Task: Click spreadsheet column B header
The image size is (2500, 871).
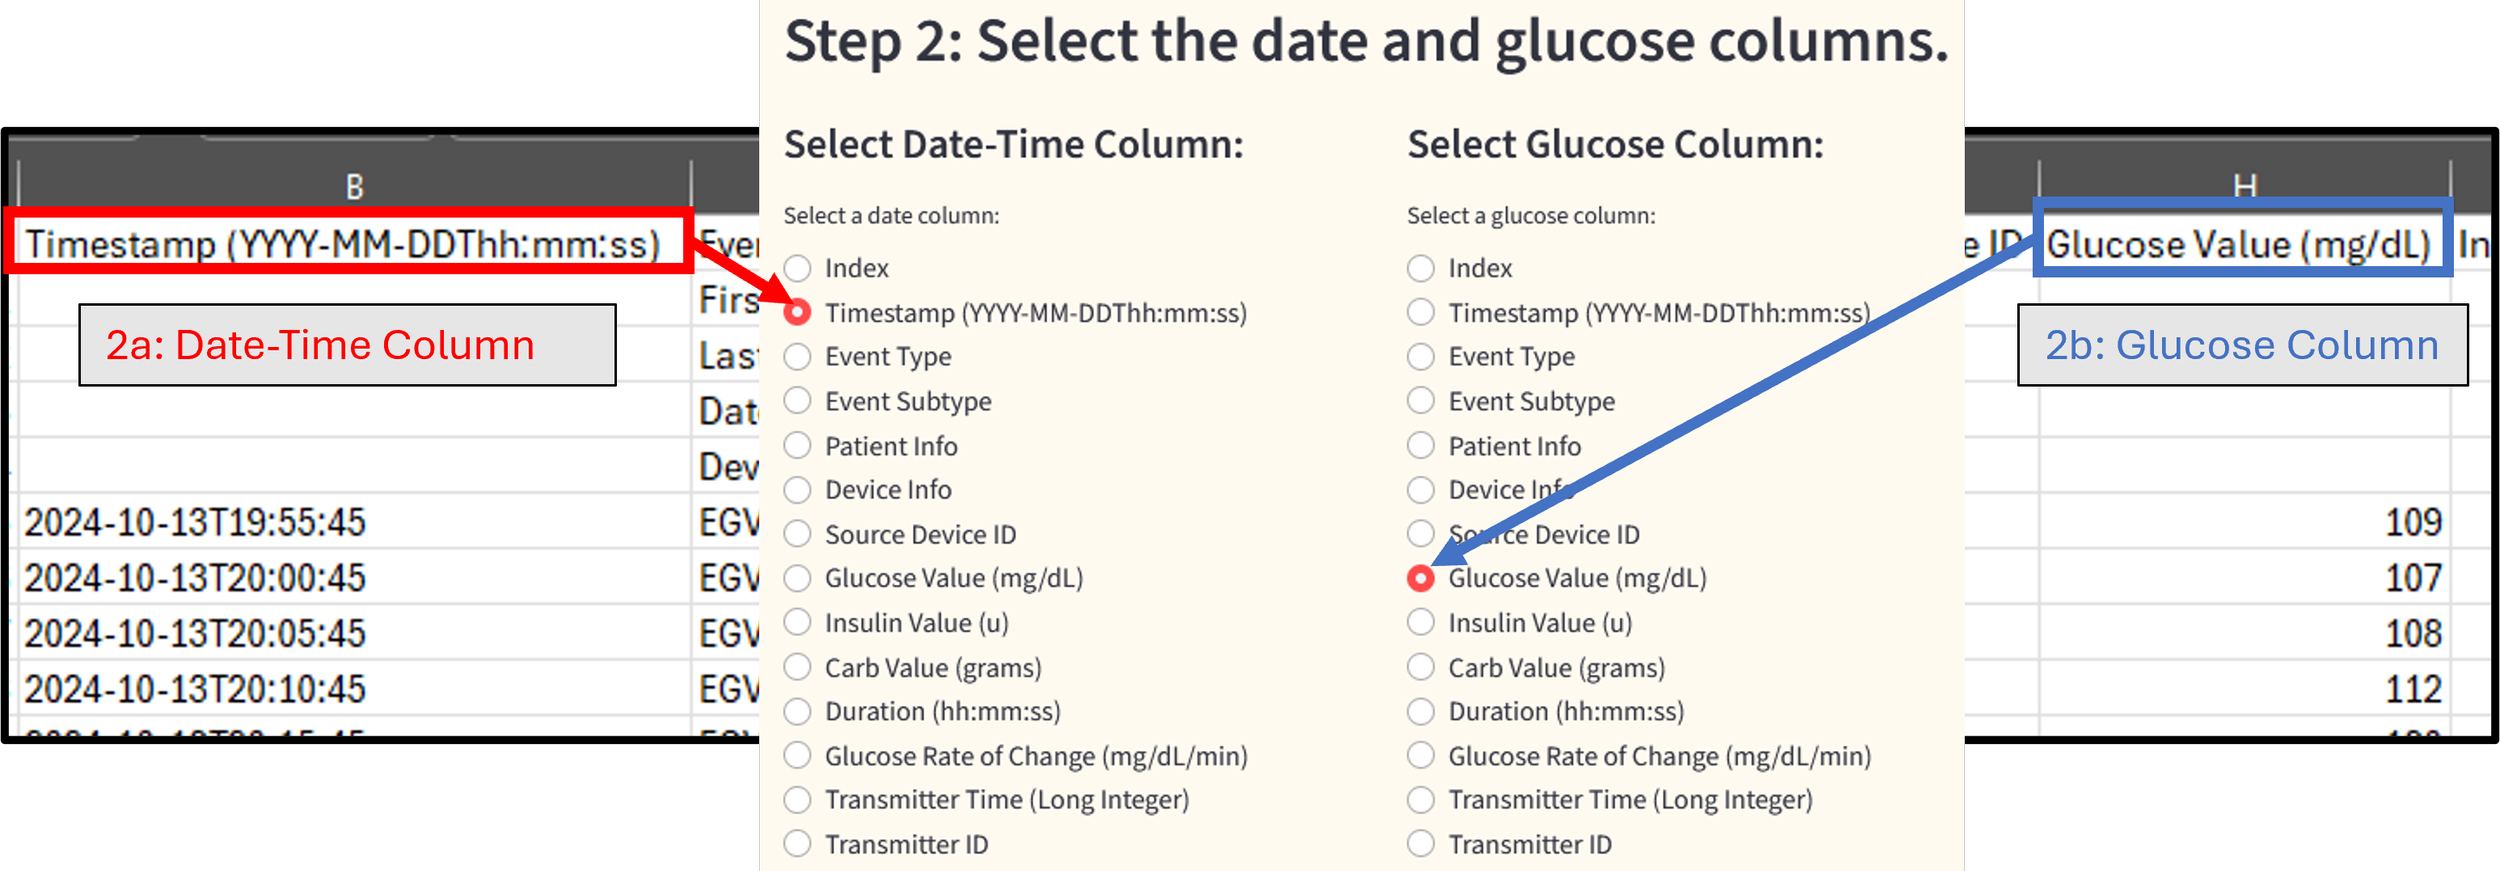Action: click(354, 186)
